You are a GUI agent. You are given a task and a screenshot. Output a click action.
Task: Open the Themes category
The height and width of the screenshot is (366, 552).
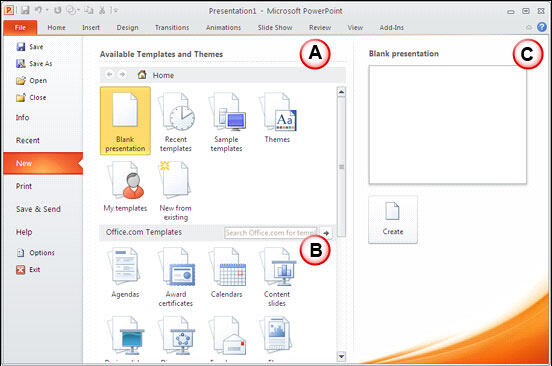277,117
